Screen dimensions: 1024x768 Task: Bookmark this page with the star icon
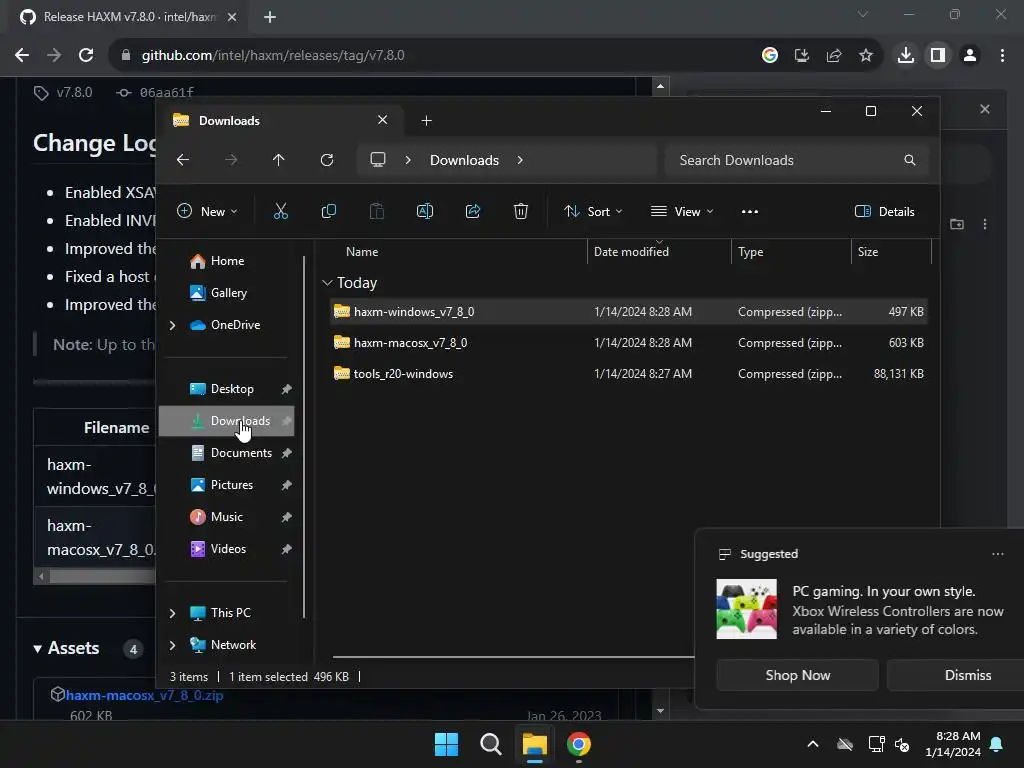[865, 55]
